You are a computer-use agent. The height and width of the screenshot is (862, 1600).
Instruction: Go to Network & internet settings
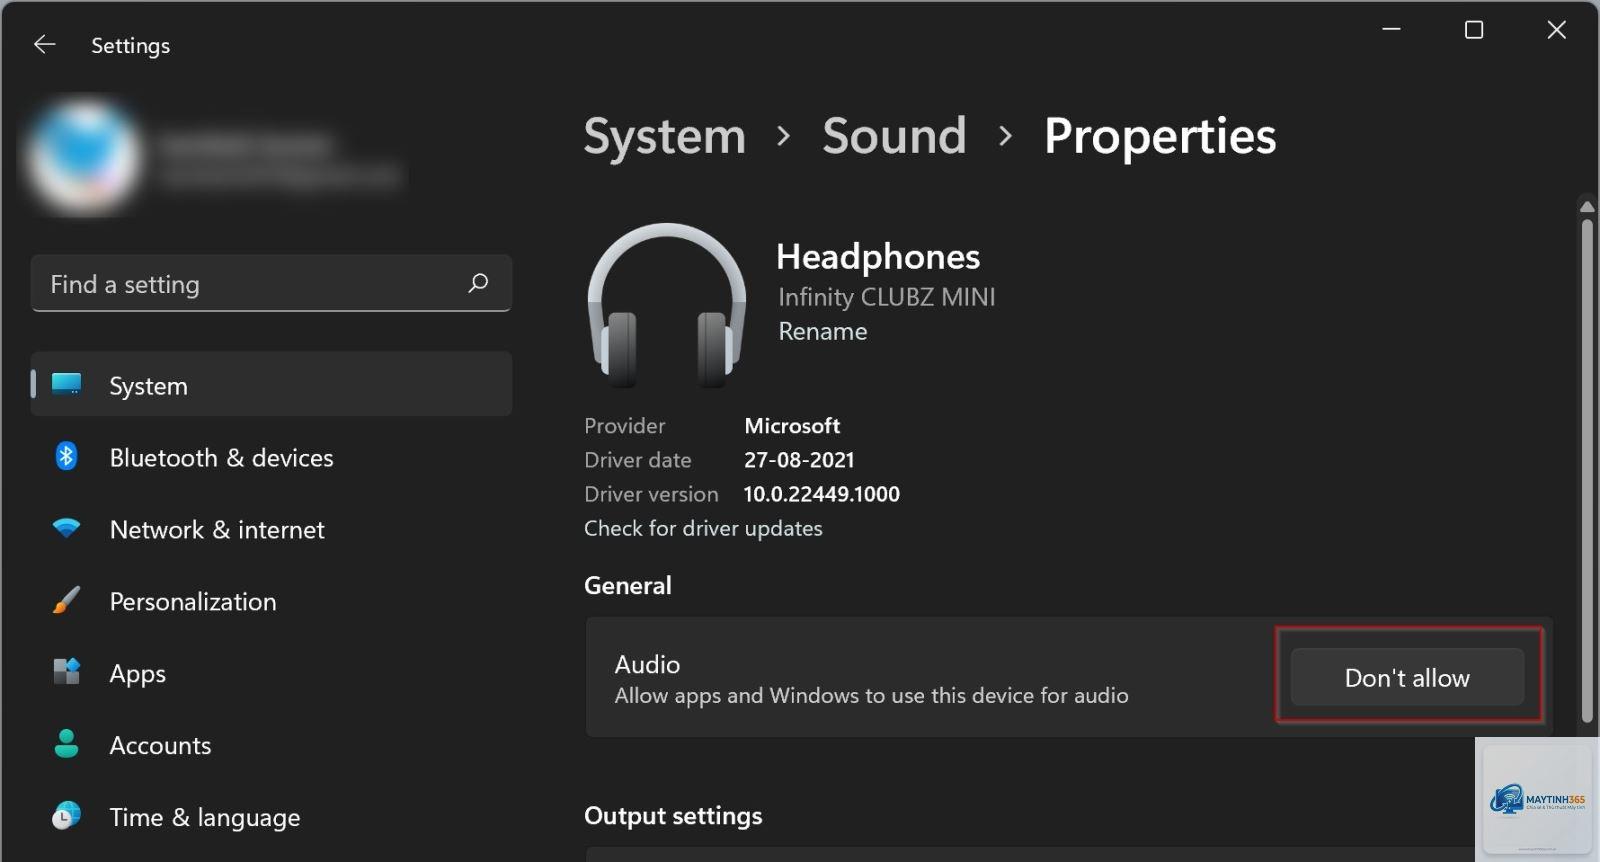tap(271, 529)
